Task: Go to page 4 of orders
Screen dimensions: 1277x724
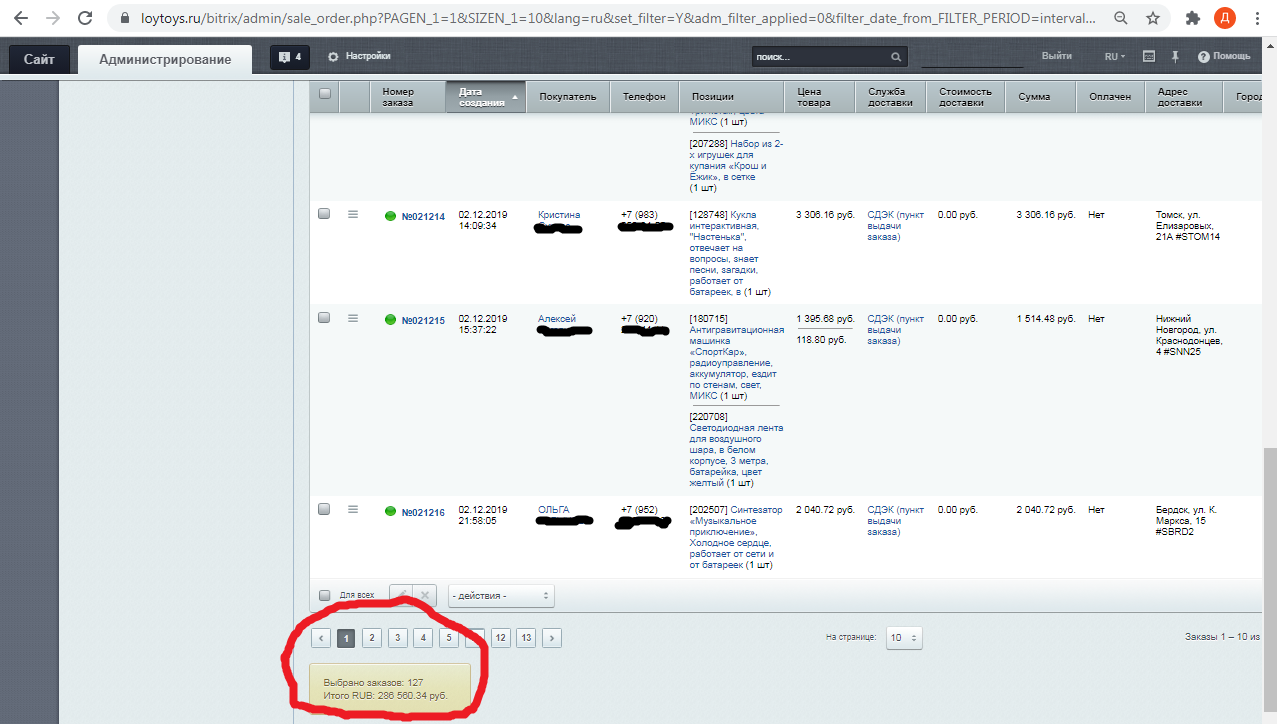Action: coord(423,637)
